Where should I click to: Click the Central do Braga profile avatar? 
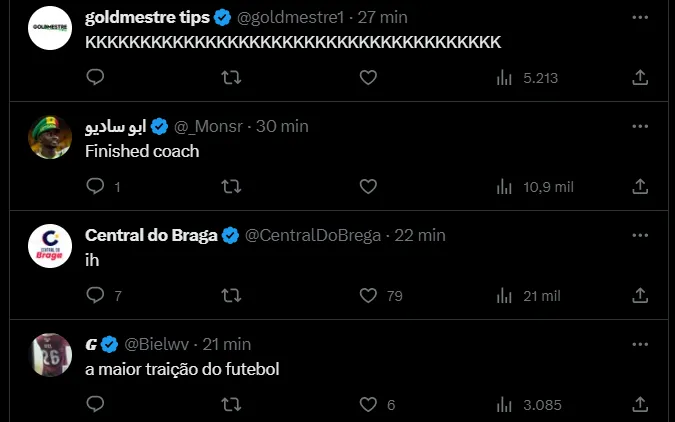click(50, 246)
